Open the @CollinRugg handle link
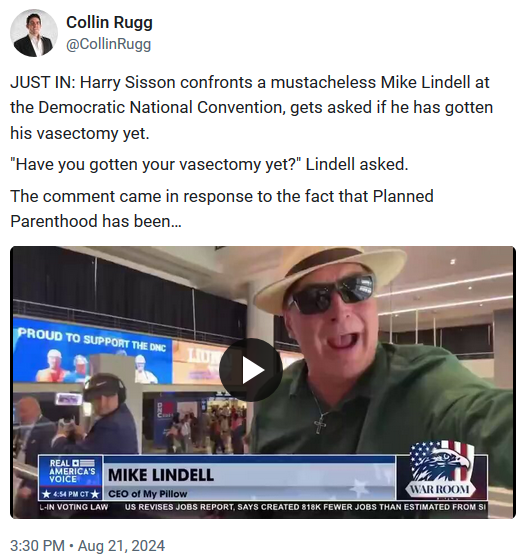 tap(109, 44)
